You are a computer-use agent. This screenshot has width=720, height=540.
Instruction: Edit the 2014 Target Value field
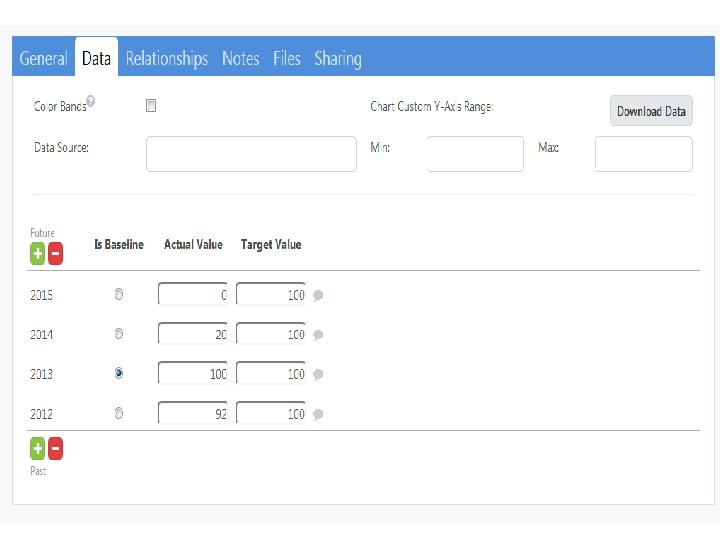(x=271, y=334)
